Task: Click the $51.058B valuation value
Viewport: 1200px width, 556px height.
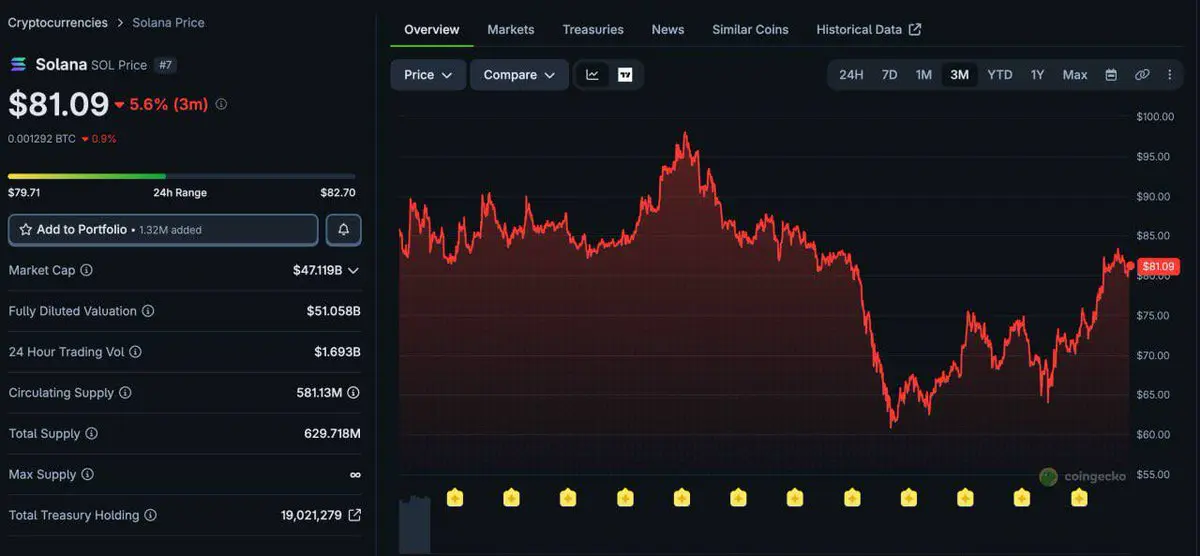Action: coord(334,311)
